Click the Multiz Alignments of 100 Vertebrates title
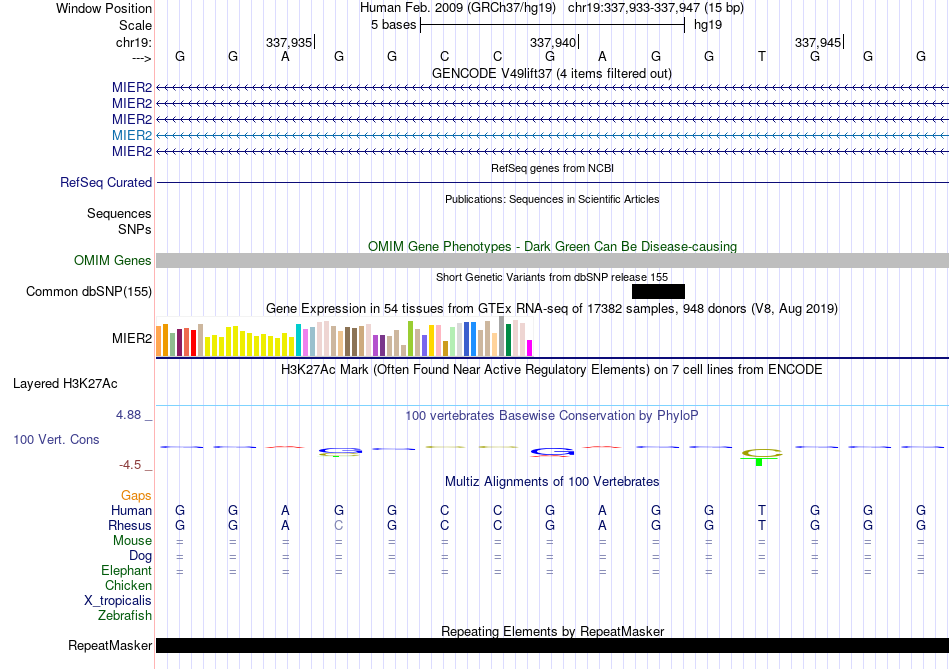This screenshot has height=669, width=950. point(551,482)
